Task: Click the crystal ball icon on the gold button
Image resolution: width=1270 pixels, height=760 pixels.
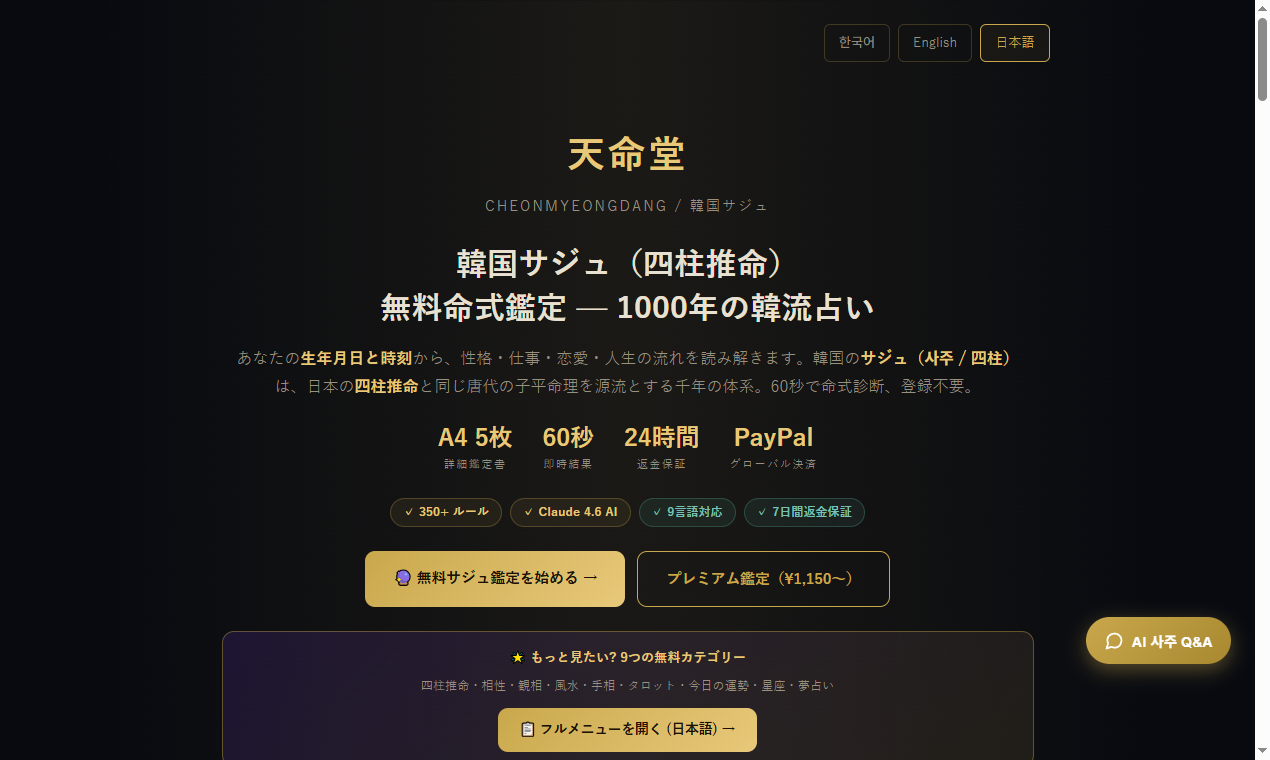Action: click(x=403, y=578)
